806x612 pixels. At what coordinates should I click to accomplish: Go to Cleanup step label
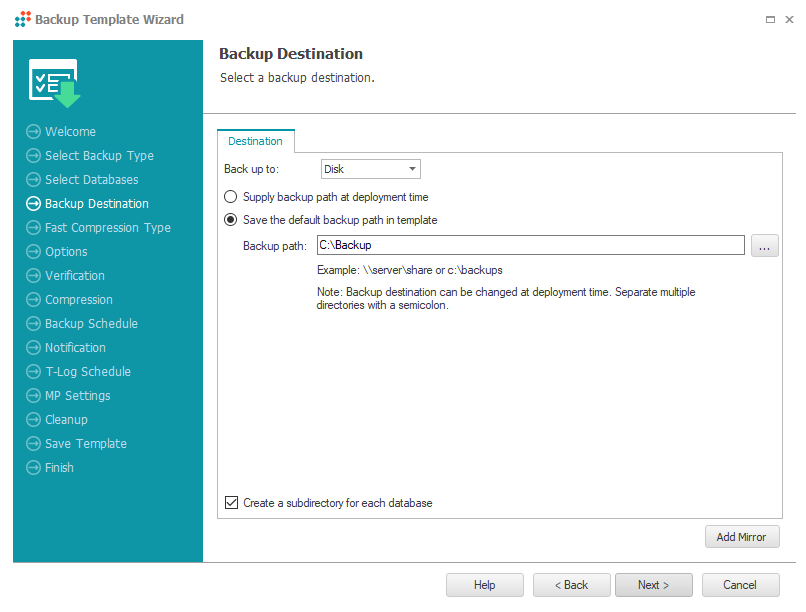click(66, 419)
